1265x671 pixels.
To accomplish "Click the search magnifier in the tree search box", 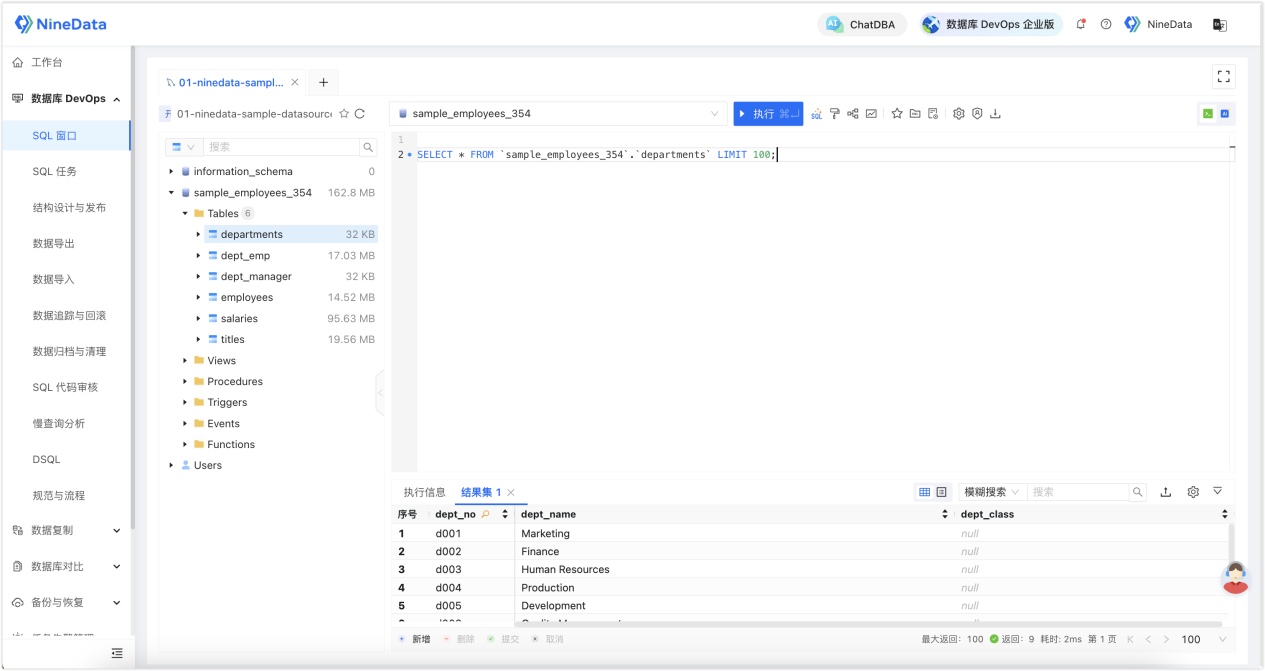I will click(x=367, y=147).
